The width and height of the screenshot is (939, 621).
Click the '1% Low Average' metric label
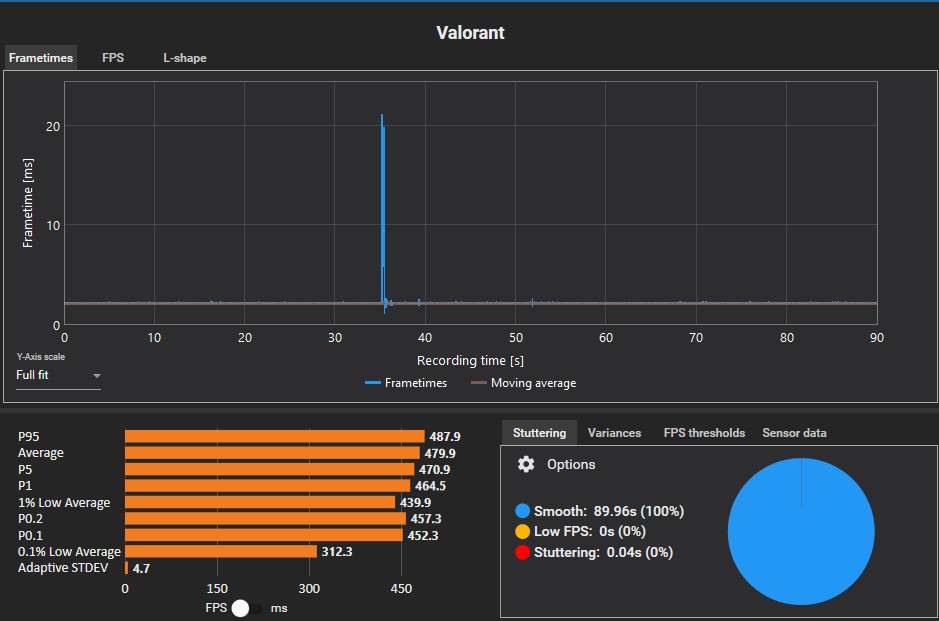pyautogui.click(x=64, y=502)
